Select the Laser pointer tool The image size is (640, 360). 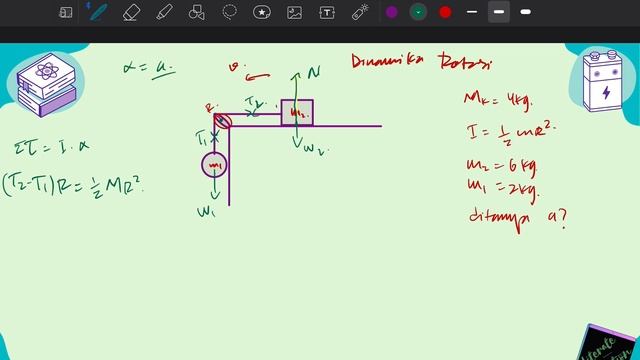coord(360,12)
